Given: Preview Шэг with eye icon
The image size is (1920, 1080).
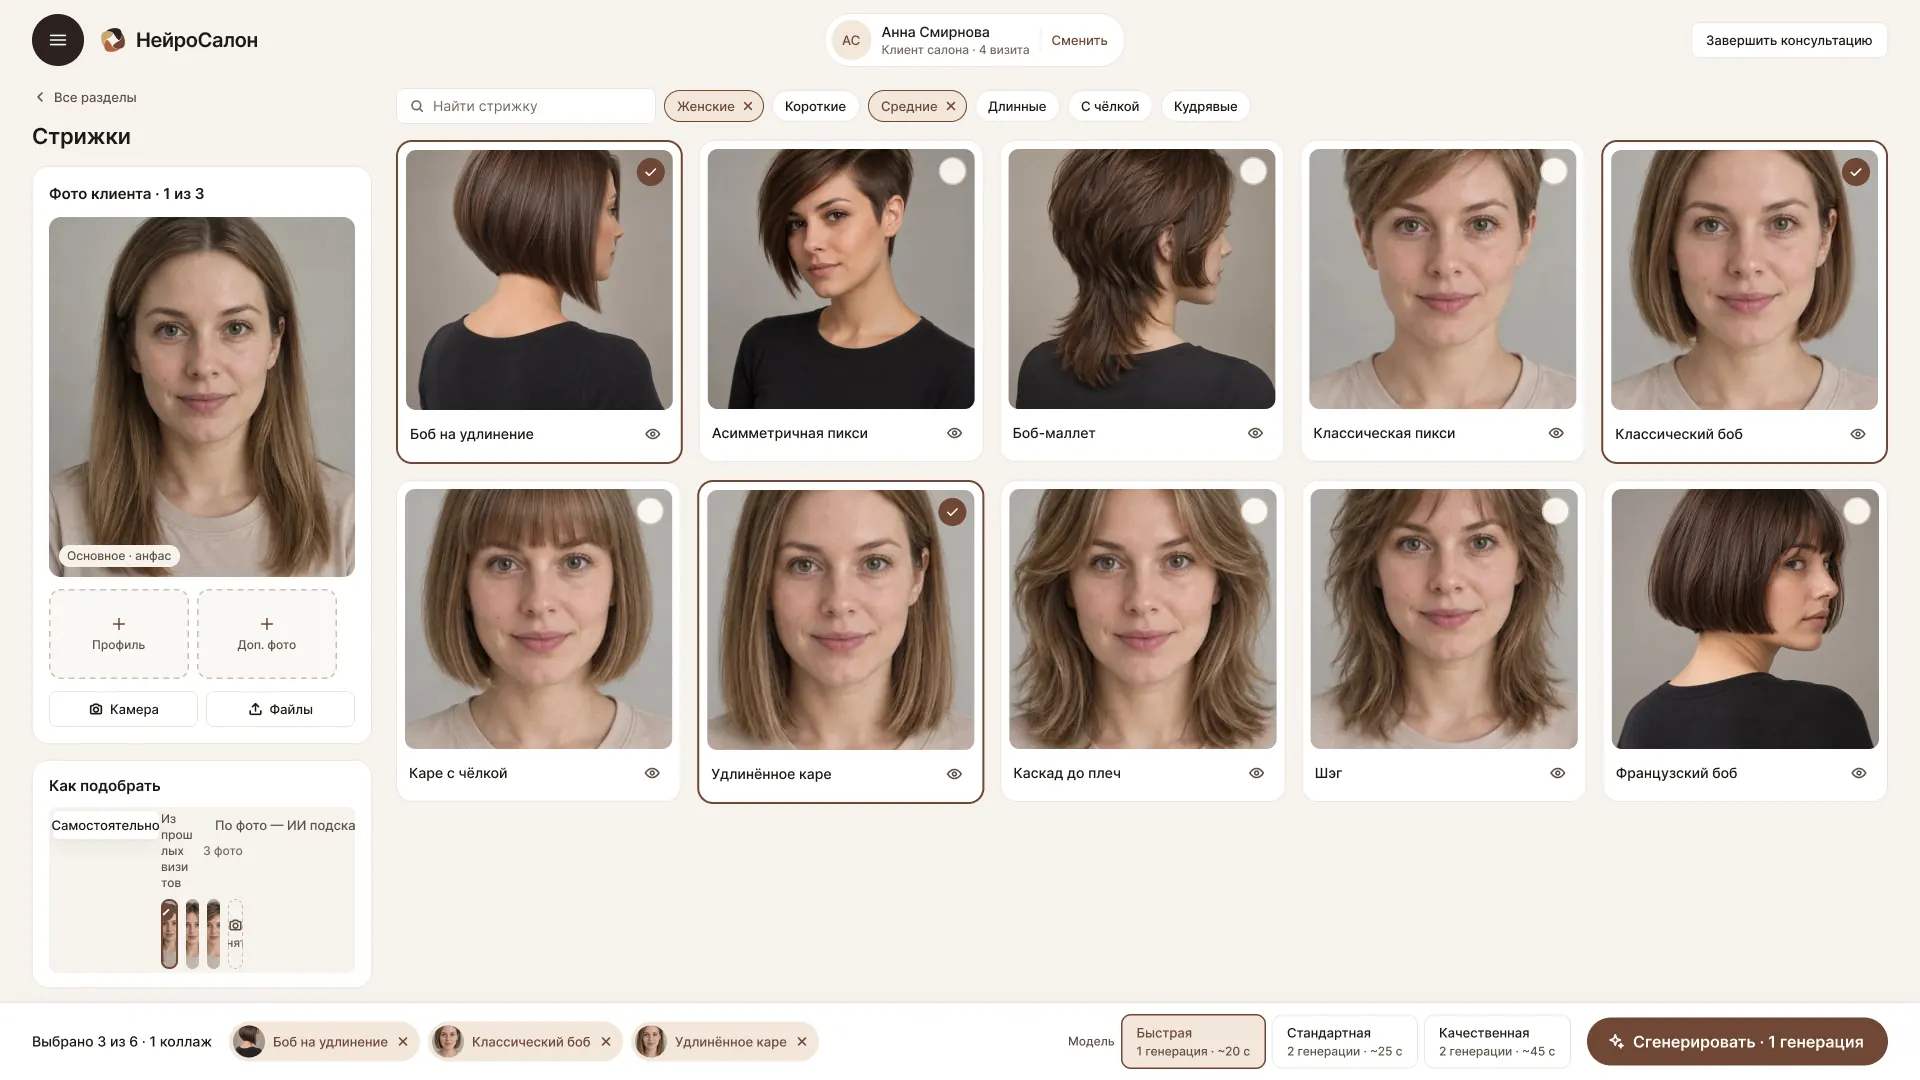Looking at the screenshot, I should pyautogui.click(x=1558, y=773).
